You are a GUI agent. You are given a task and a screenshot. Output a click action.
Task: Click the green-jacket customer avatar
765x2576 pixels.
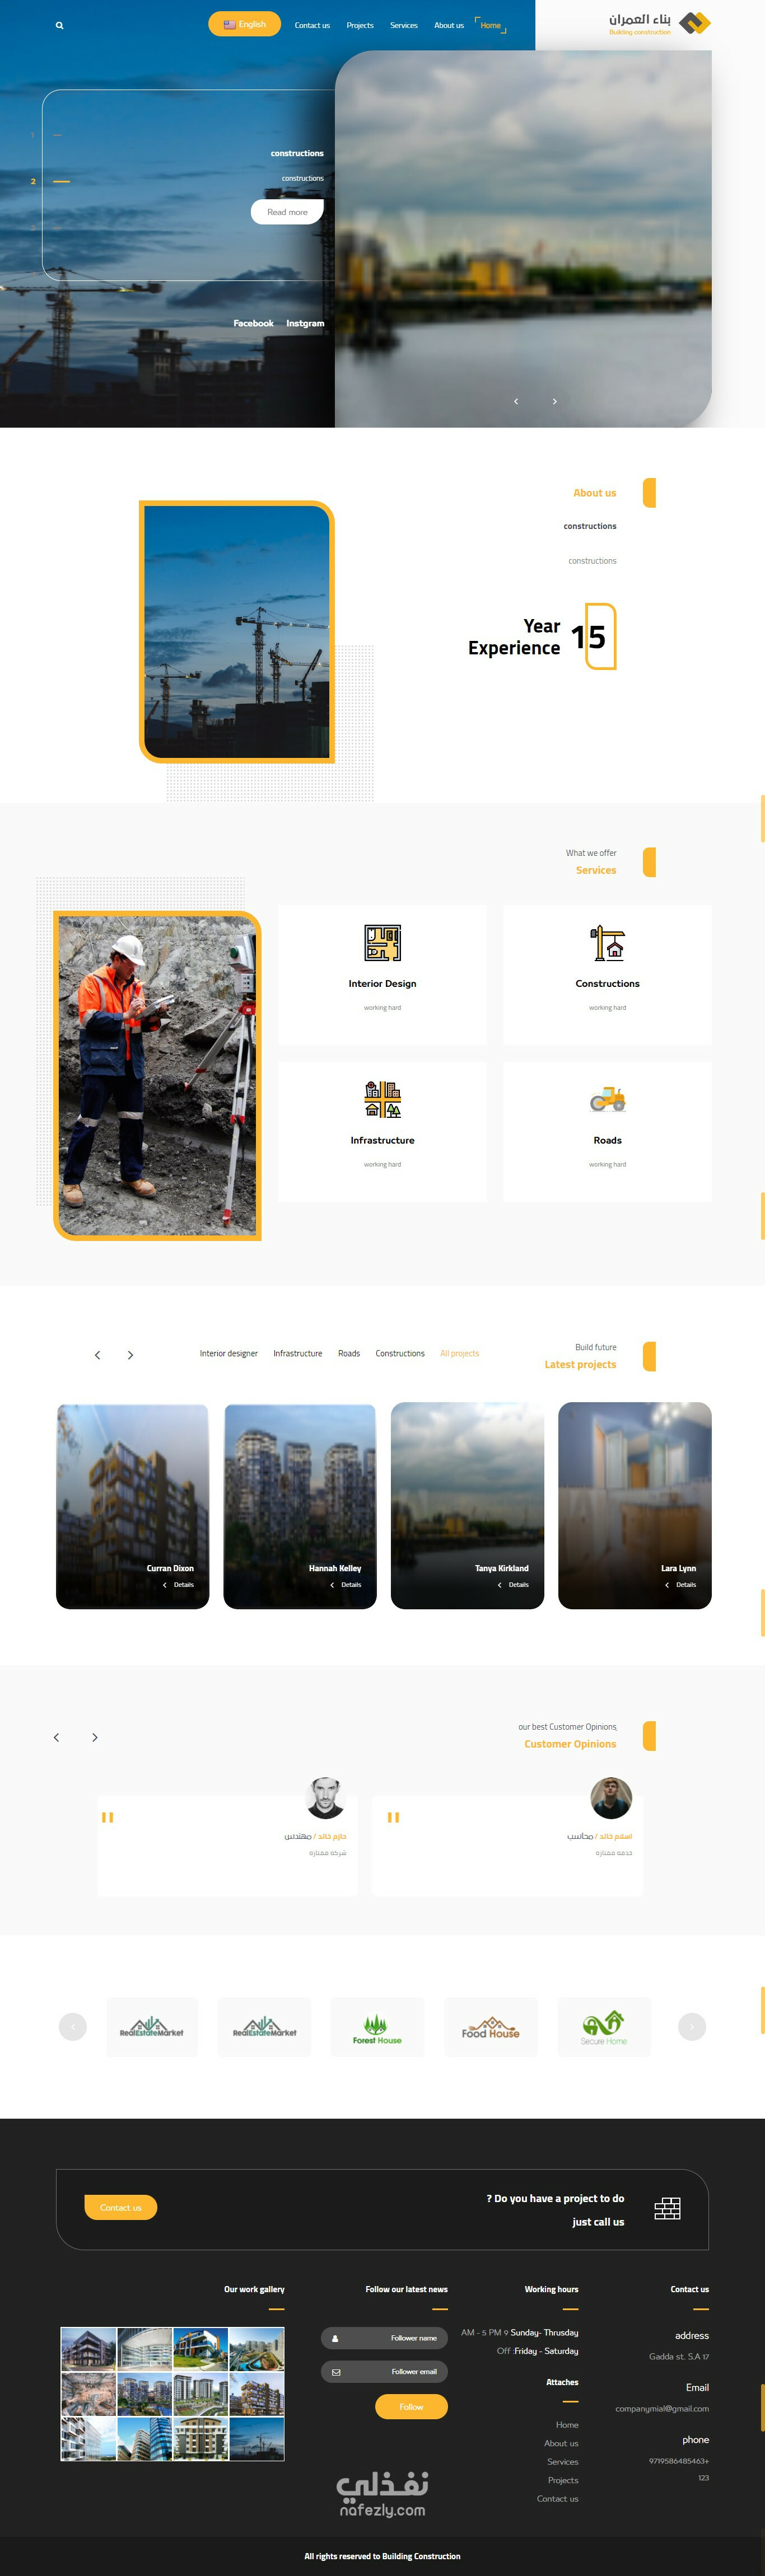click(x=611, y=1797)
